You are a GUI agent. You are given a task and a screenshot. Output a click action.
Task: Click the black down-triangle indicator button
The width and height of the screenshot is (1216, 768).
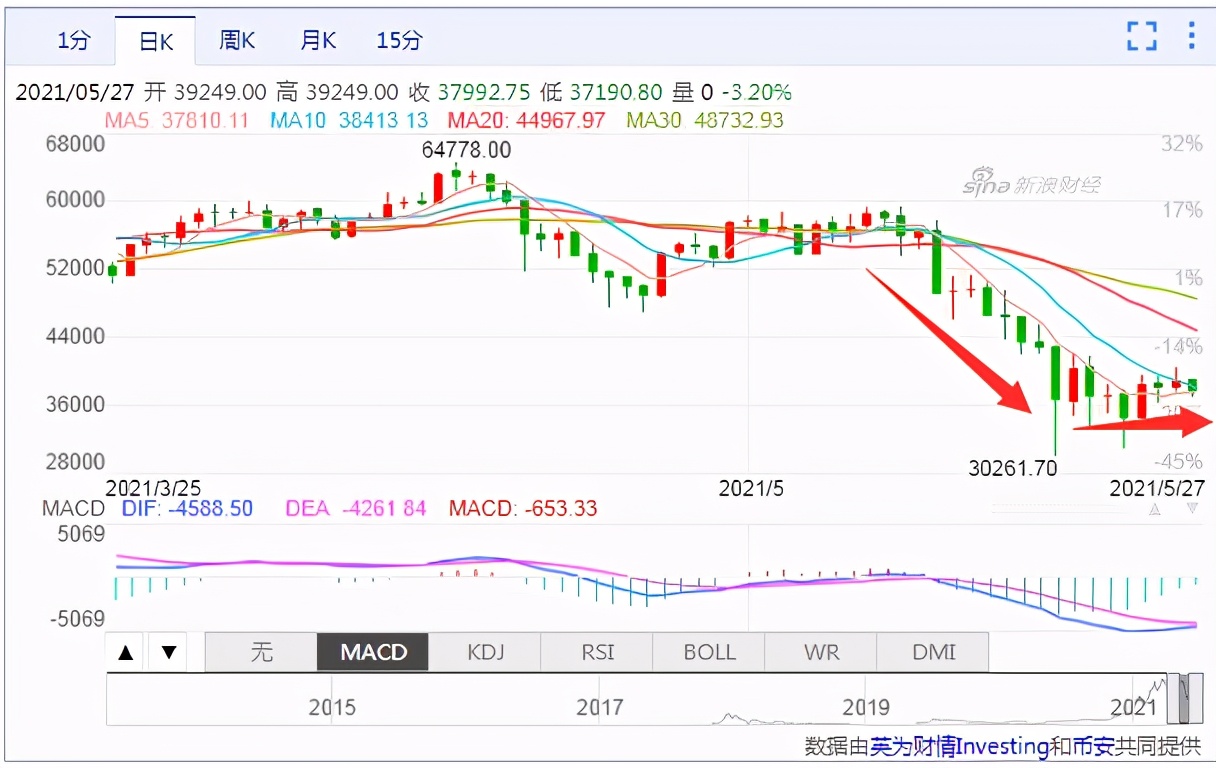pos(169,653)
